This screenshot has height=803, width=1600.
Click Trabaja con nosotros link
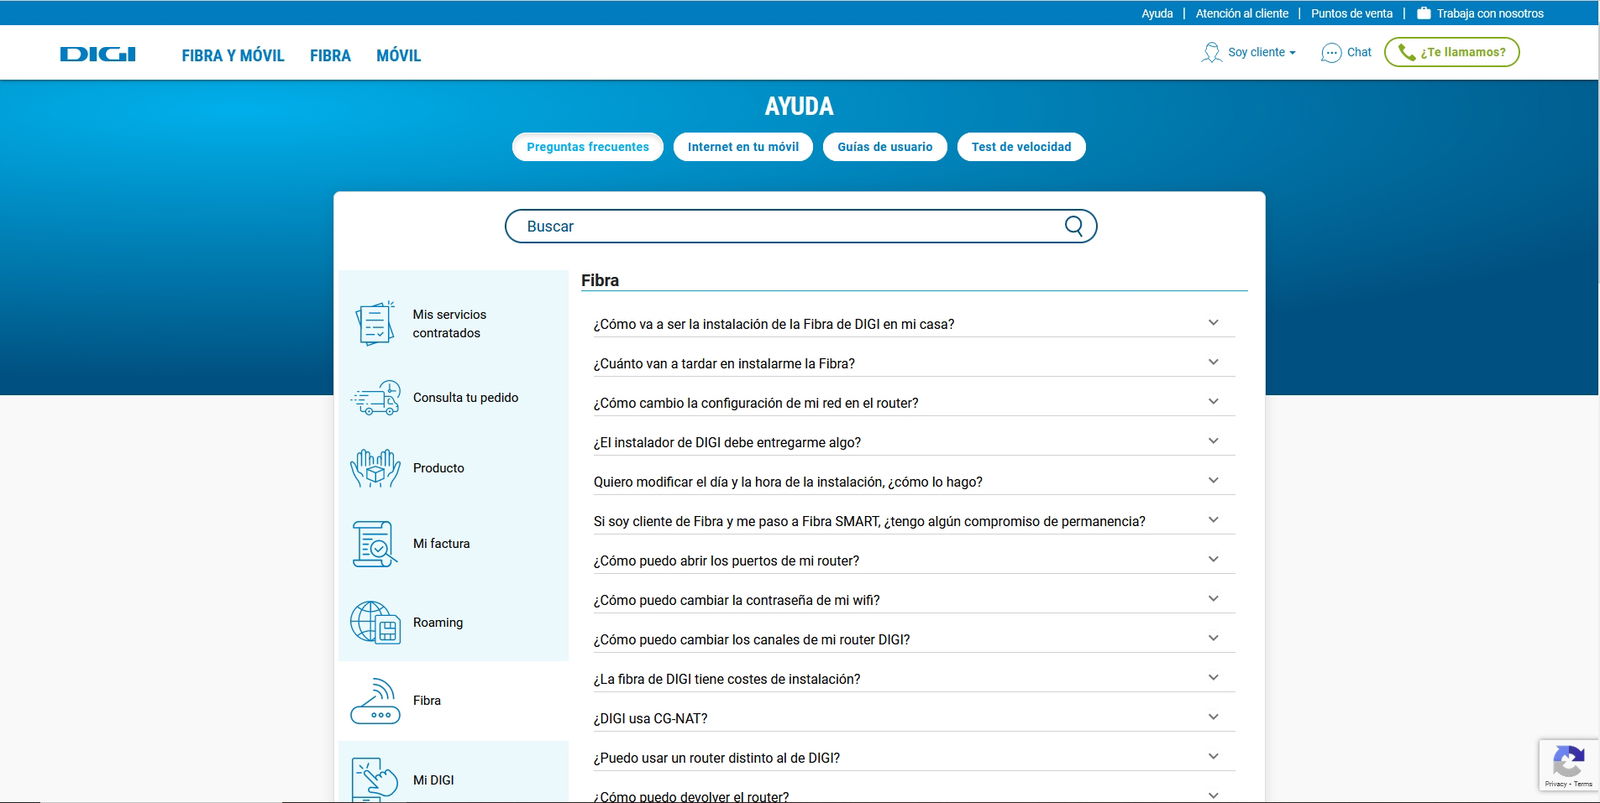click(x=1490, y=13)
